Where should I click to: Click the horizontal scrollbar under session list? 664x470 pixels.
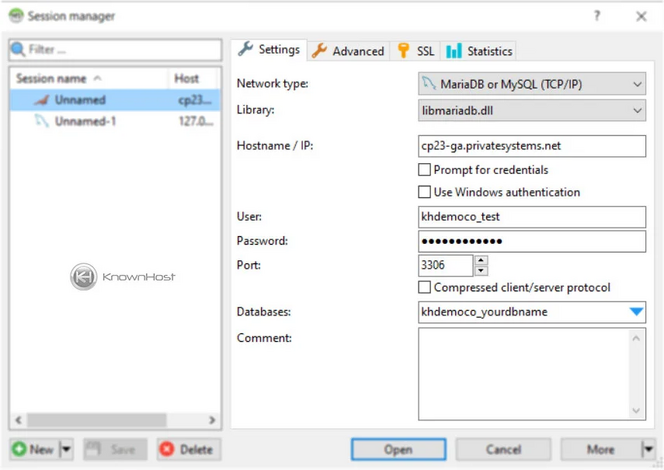tap(114, 420)
